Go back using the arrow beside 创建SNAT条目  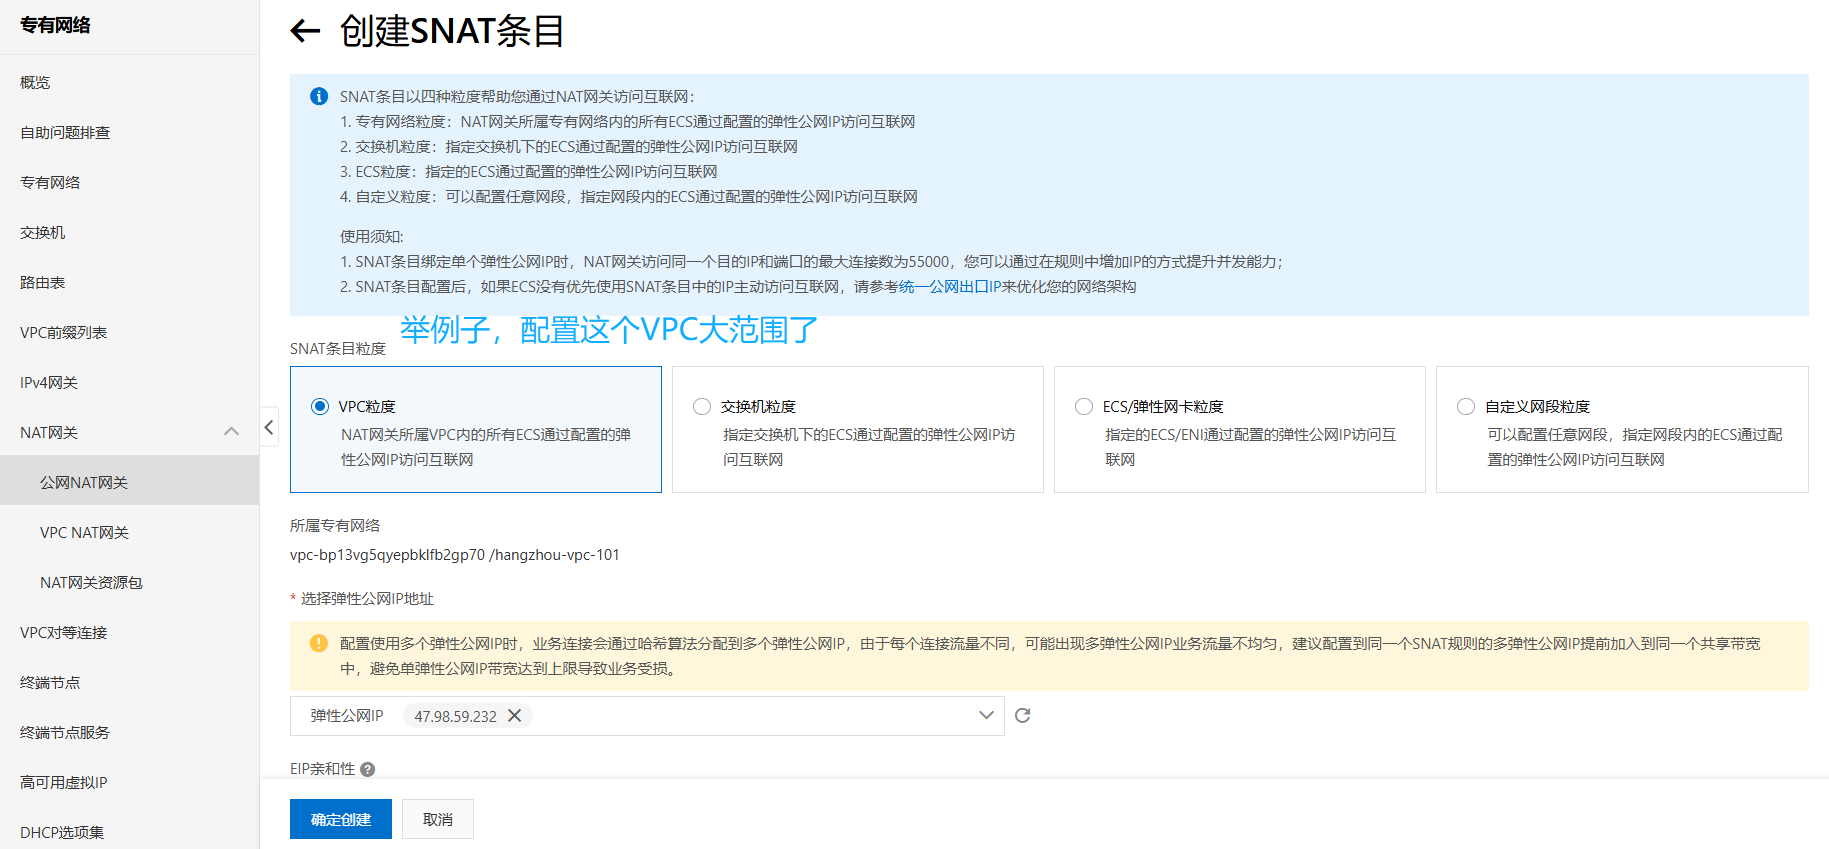tap(305, 31)
